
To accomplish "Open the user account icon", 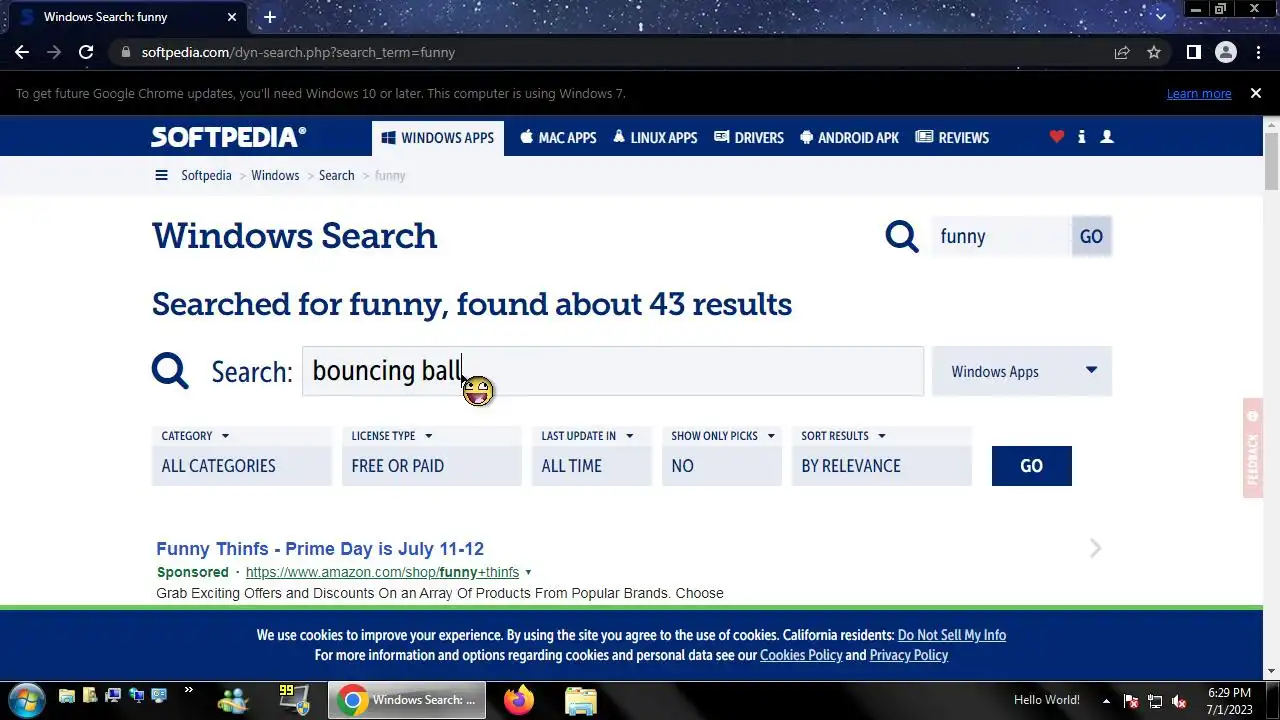I will (x=1107, y=137).
